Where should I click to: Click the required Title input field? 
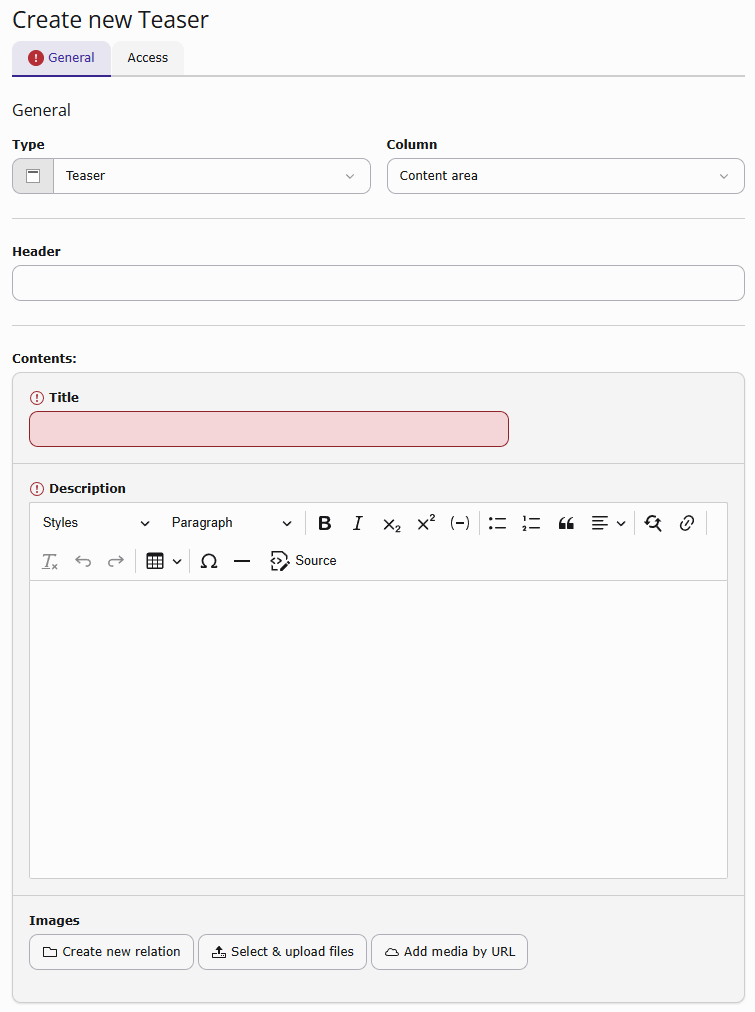click(269, 429)
